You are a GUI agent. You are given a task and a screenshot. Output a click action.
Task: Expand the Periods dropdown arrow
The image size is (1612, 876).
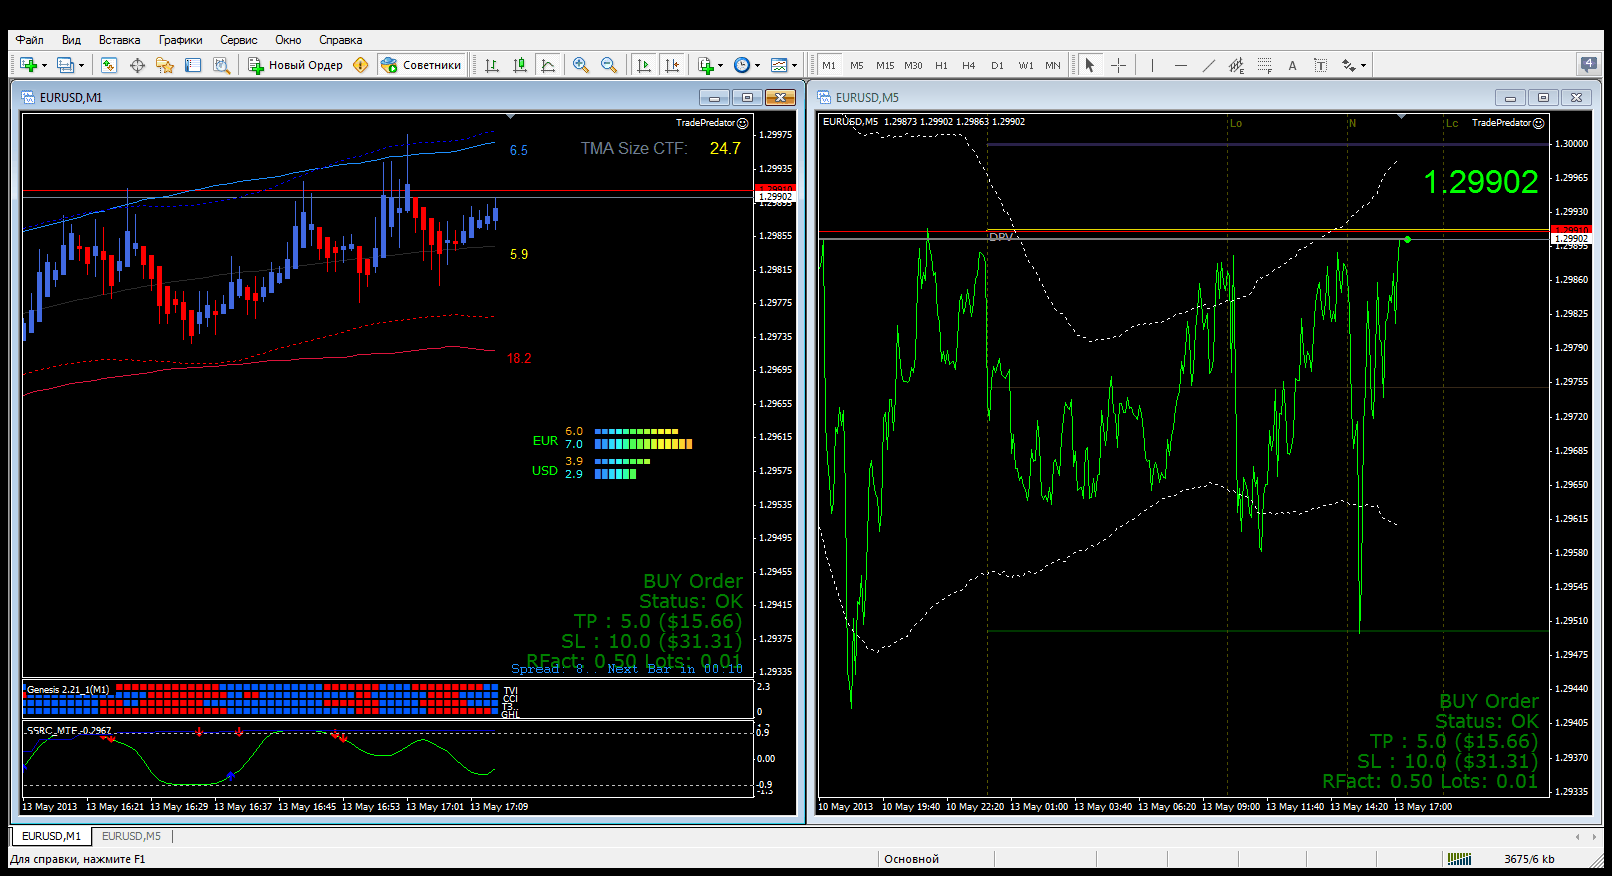pyautogui.click(x=757, y=65)
